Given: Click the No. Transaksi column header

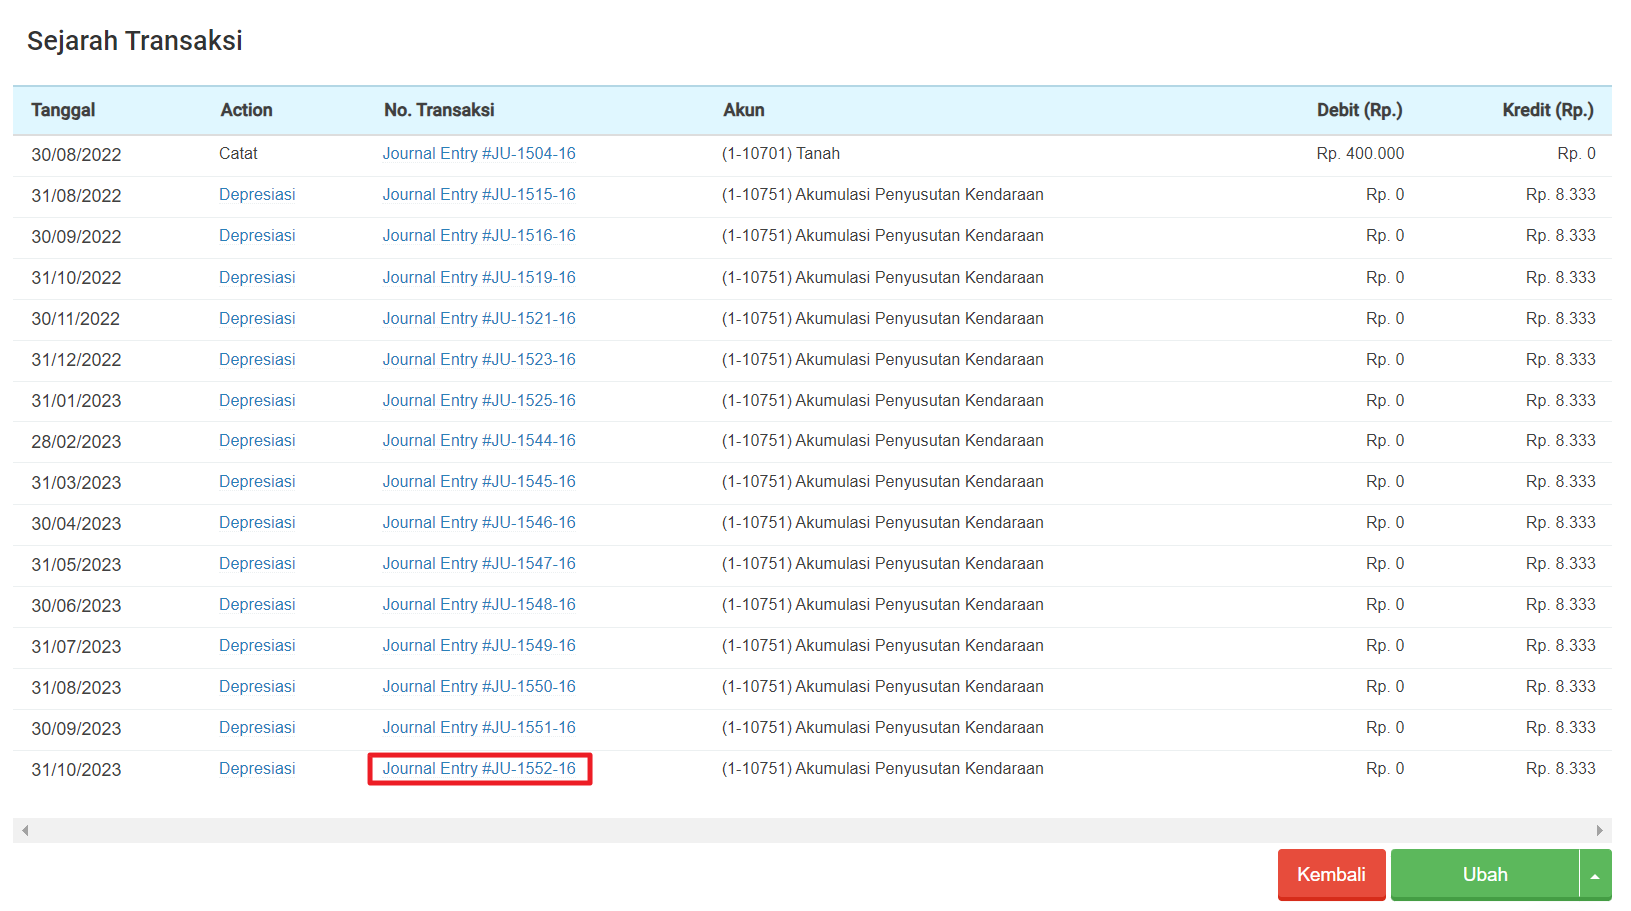Looking at the screenshot, I should [439, 110].
